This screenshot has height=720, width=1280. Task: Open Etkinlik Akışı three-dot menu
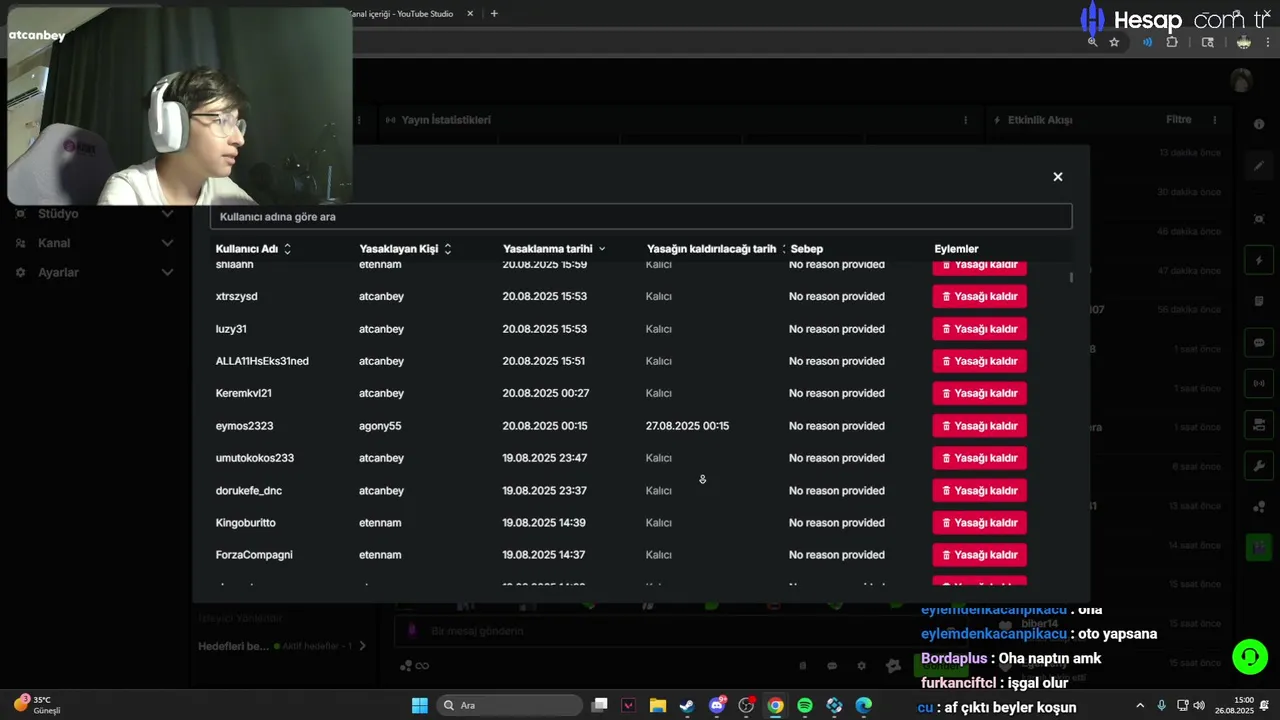coord(1215,120)
